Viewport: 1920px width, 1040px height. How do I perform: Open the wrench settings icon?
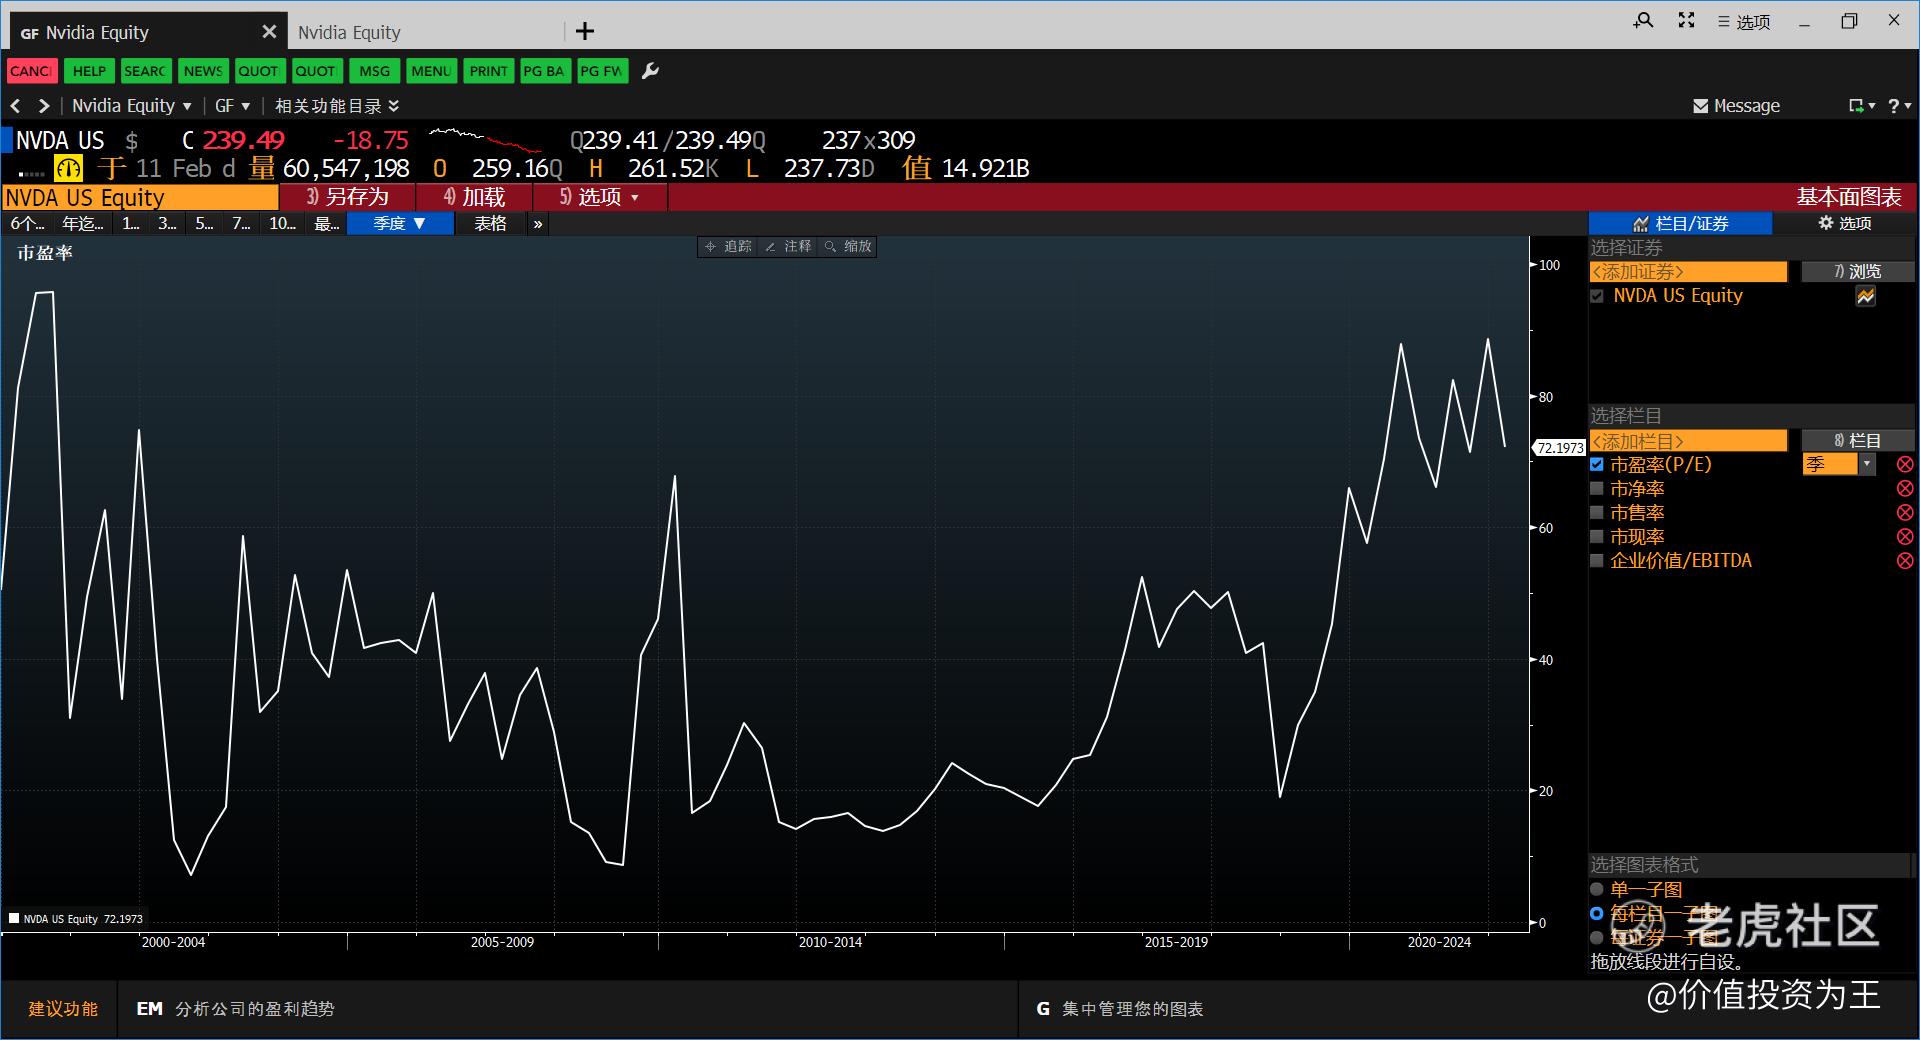(650, 71)
